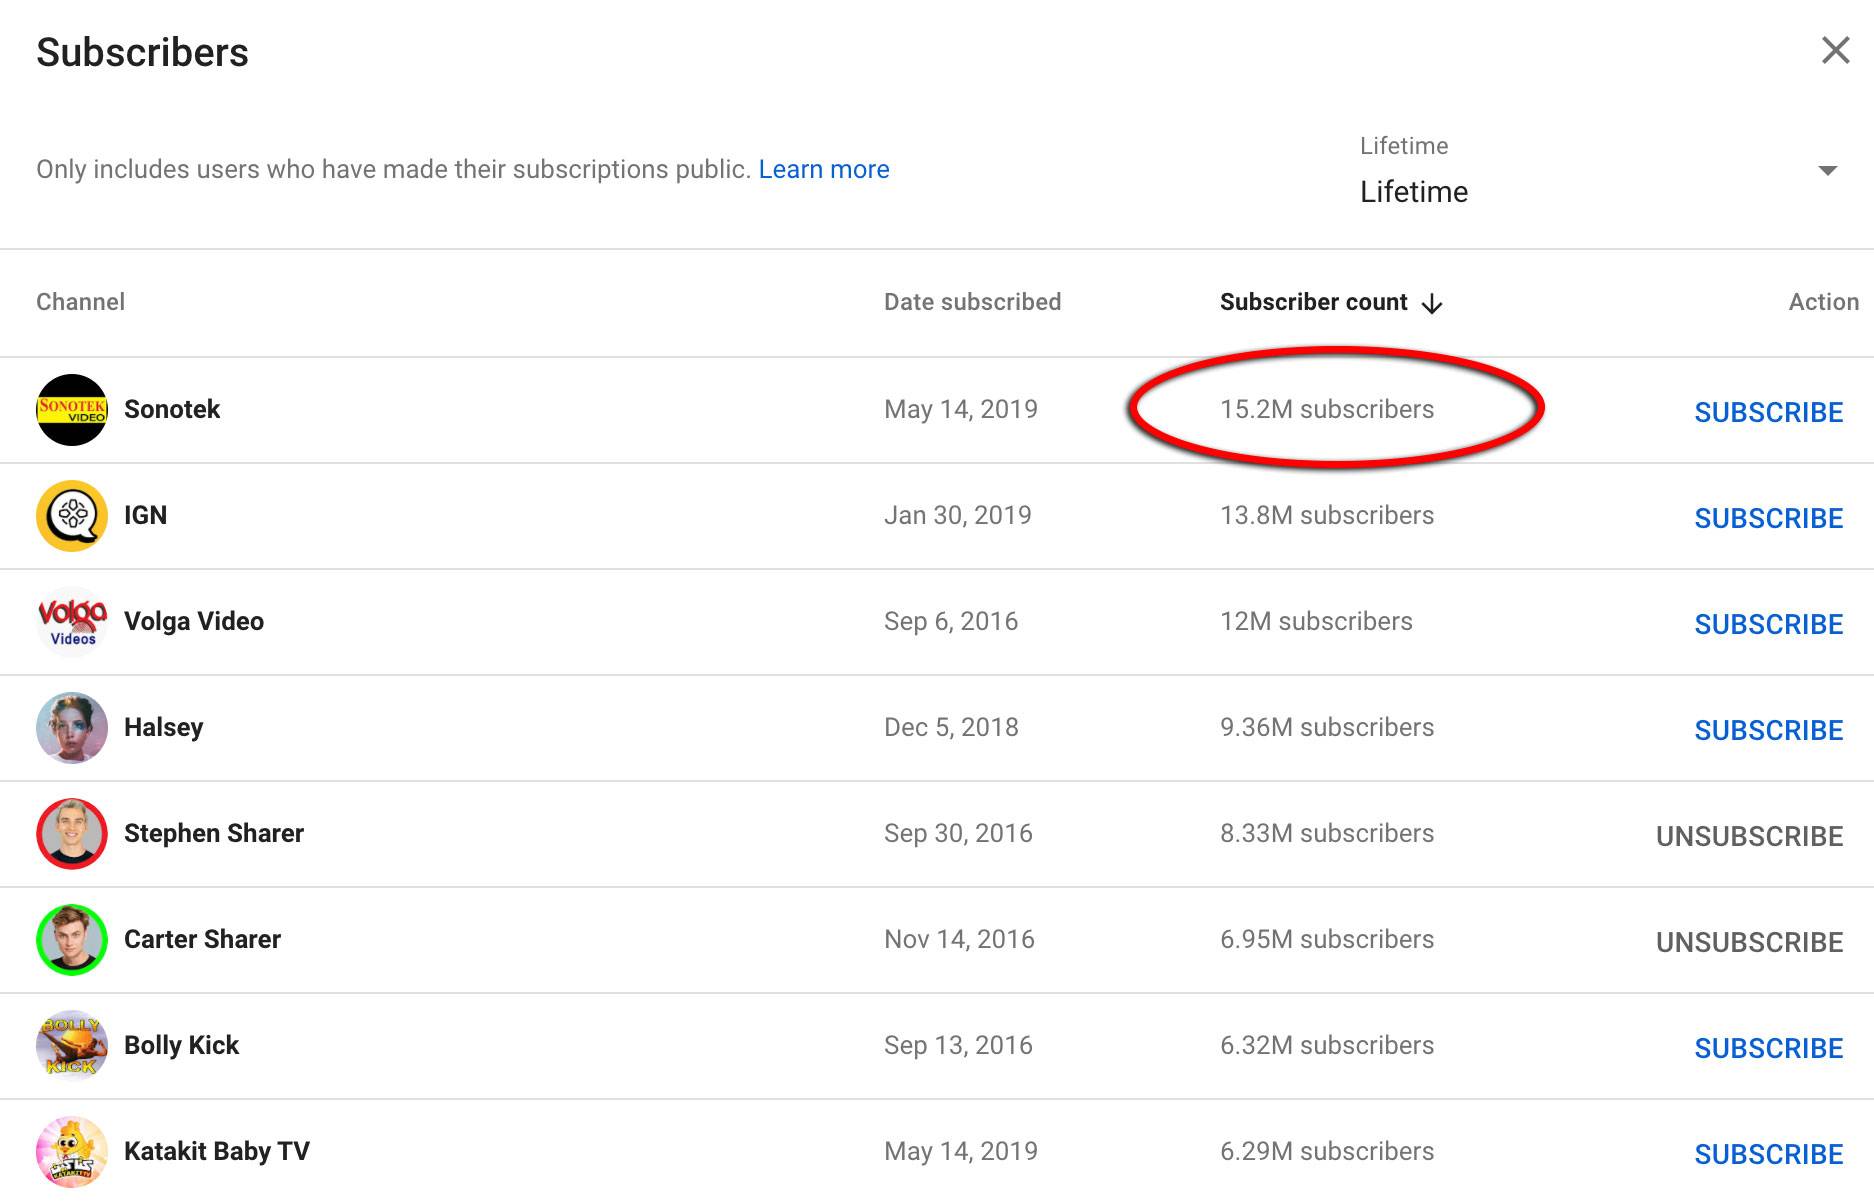Click Halsey's date Dec 5, 2018

(951, 727)
